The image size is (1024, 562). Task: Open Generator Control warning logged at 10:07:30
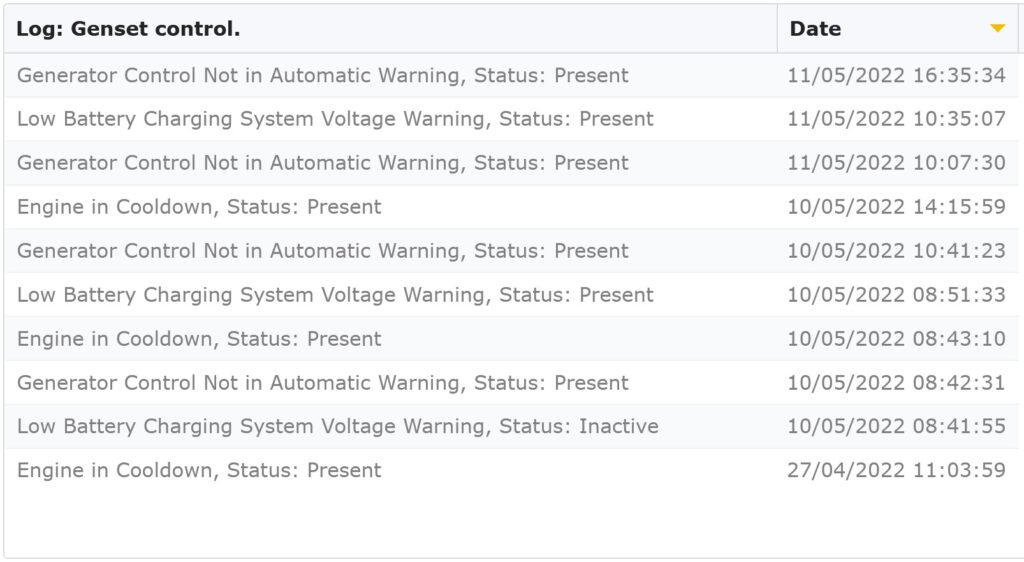(511, 163)
